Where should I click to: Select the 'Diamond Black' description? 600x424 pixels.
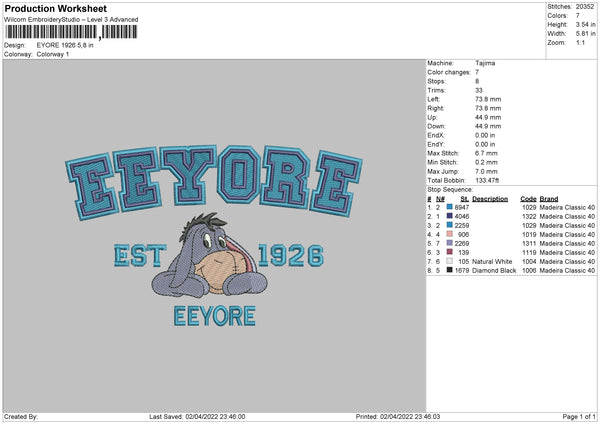[x=494, y=271]
